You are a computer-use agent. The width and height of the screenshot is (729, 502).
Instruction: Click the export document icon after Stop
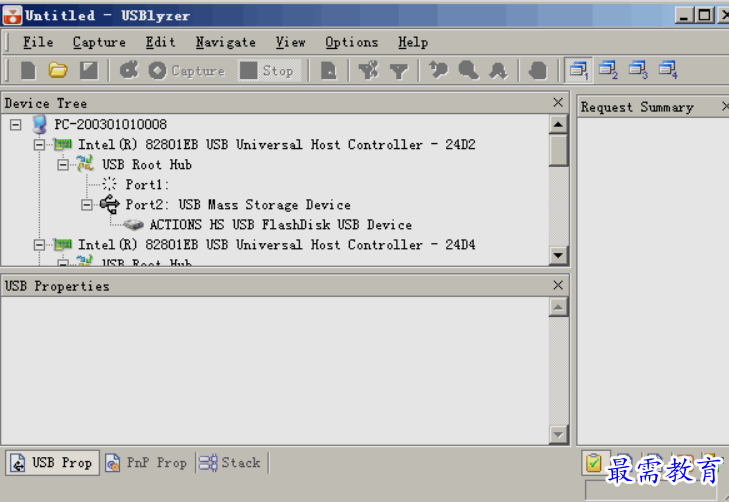(x=328, y=71)
